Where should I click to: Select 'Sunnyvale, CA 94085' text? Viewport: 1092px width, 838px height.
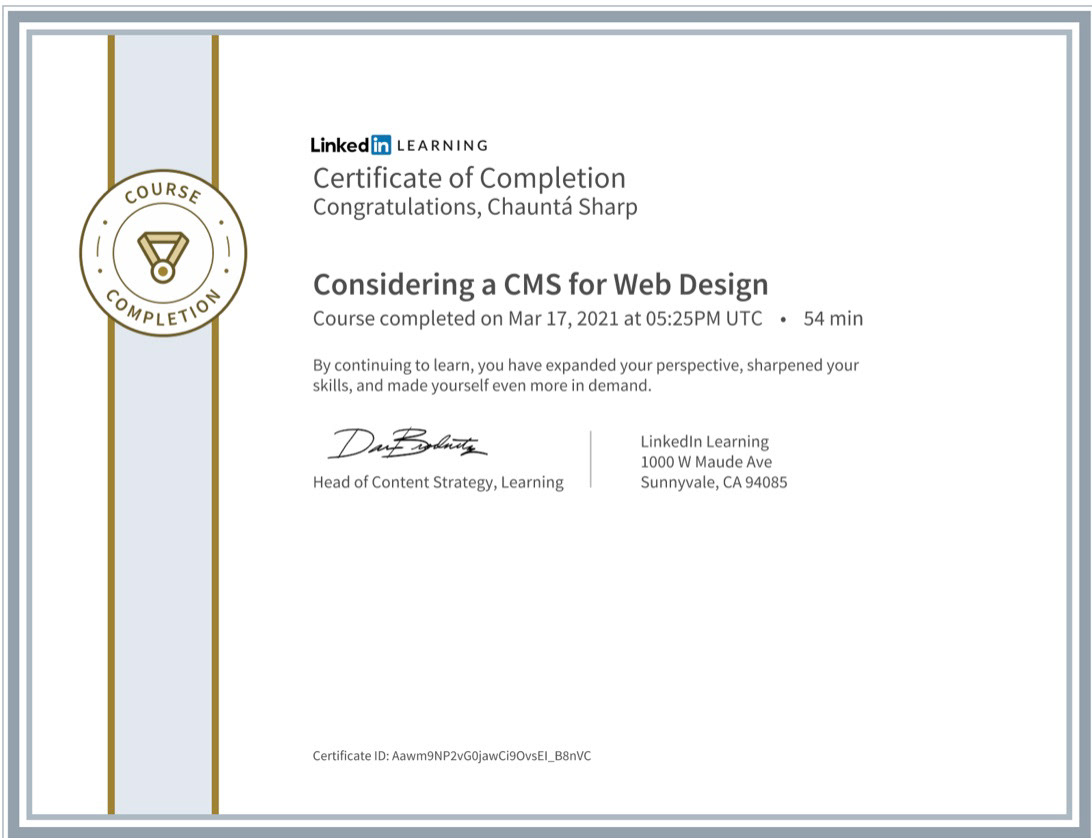tap(714, 482)
